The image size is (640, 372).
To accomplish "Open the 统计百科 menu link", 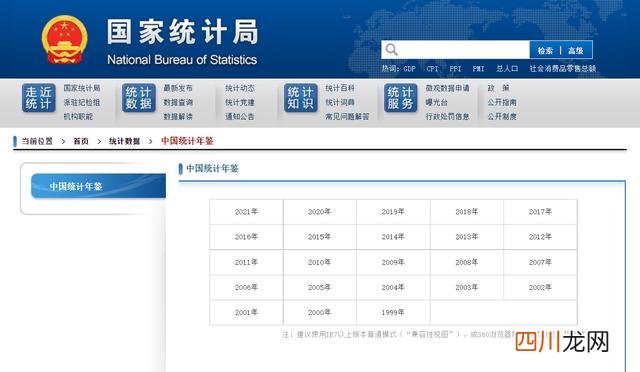I will click(x=340, y=88).
